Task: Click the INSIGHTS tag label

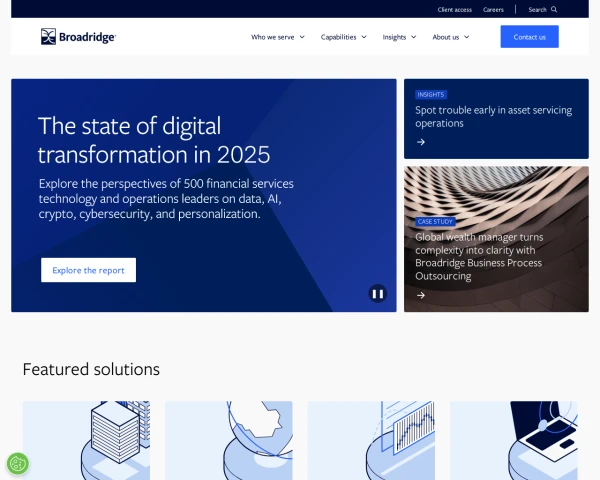Action: (431, 95)
